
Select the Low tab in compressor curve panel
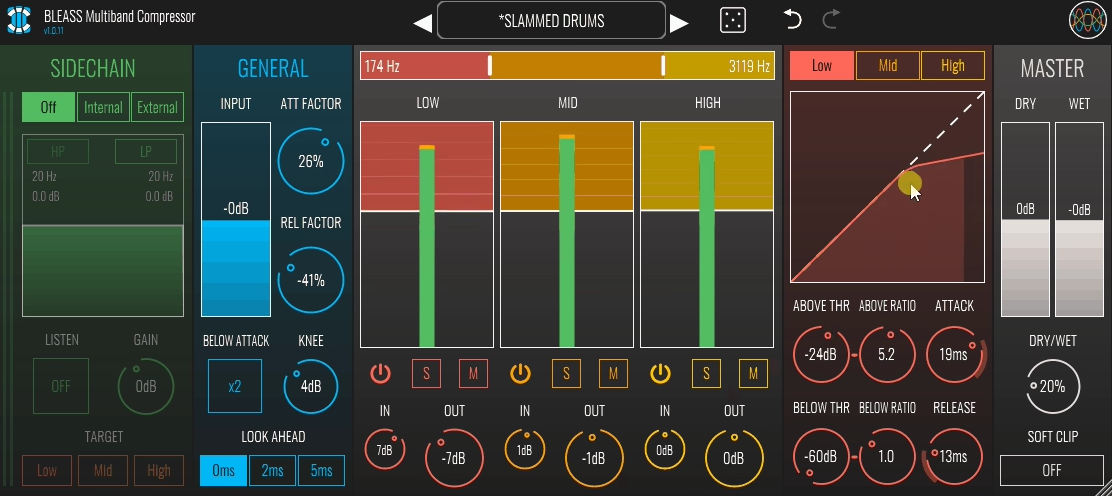[x=821, y=66]
